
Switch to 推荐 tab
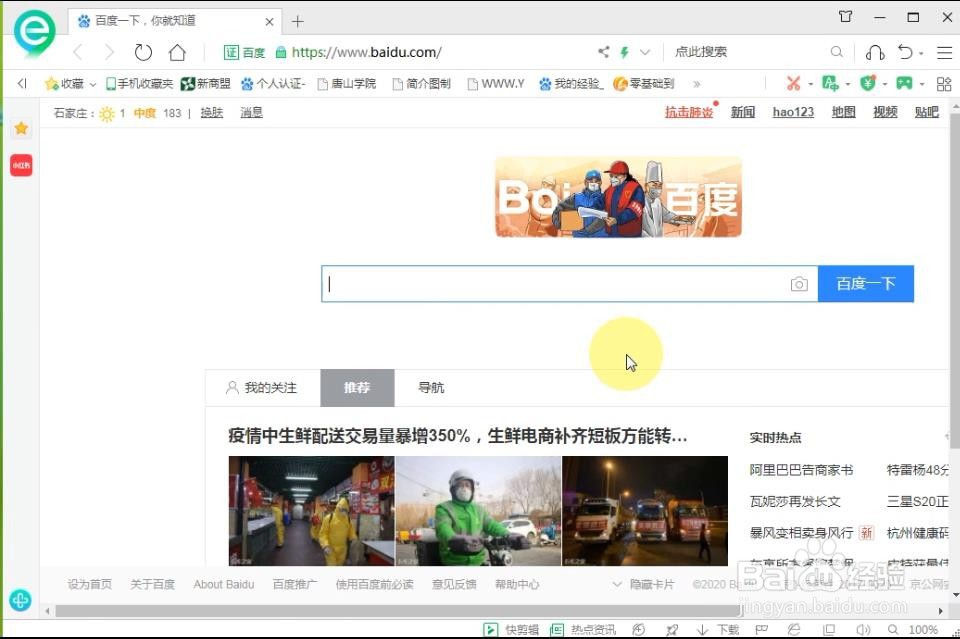358,388
